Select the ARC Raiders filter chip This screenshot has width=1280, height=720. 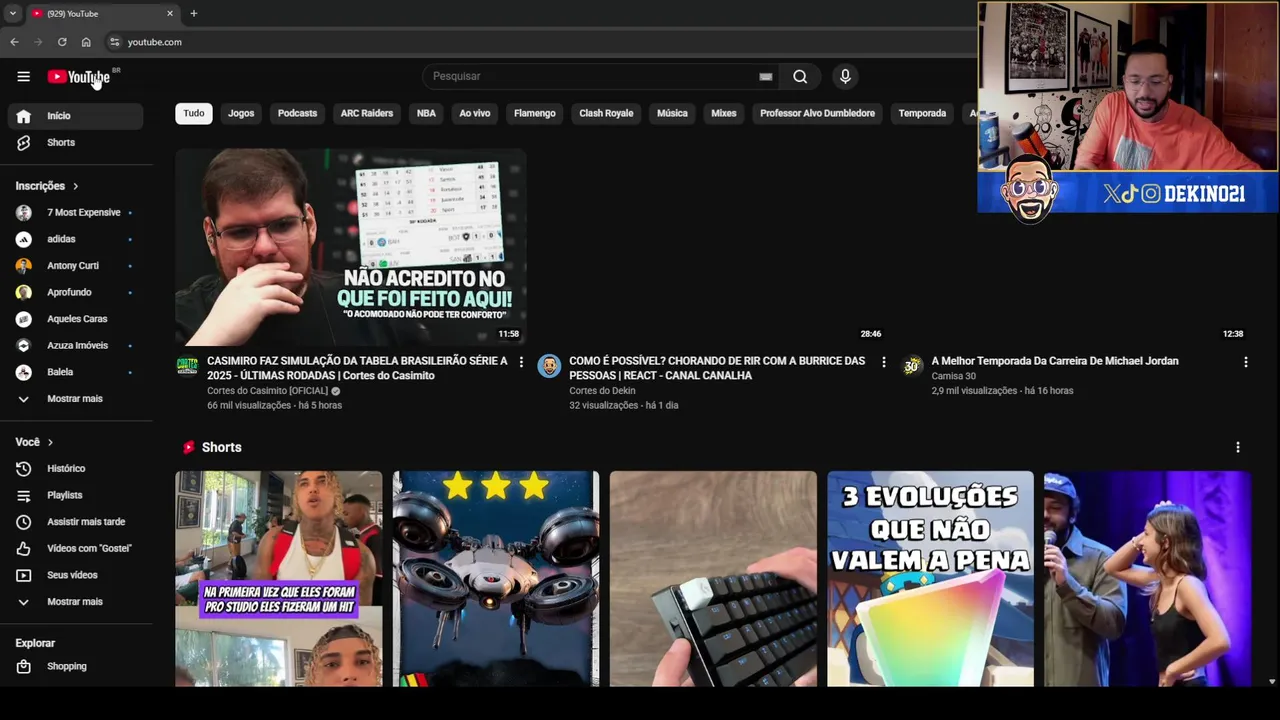pos(367,113)
